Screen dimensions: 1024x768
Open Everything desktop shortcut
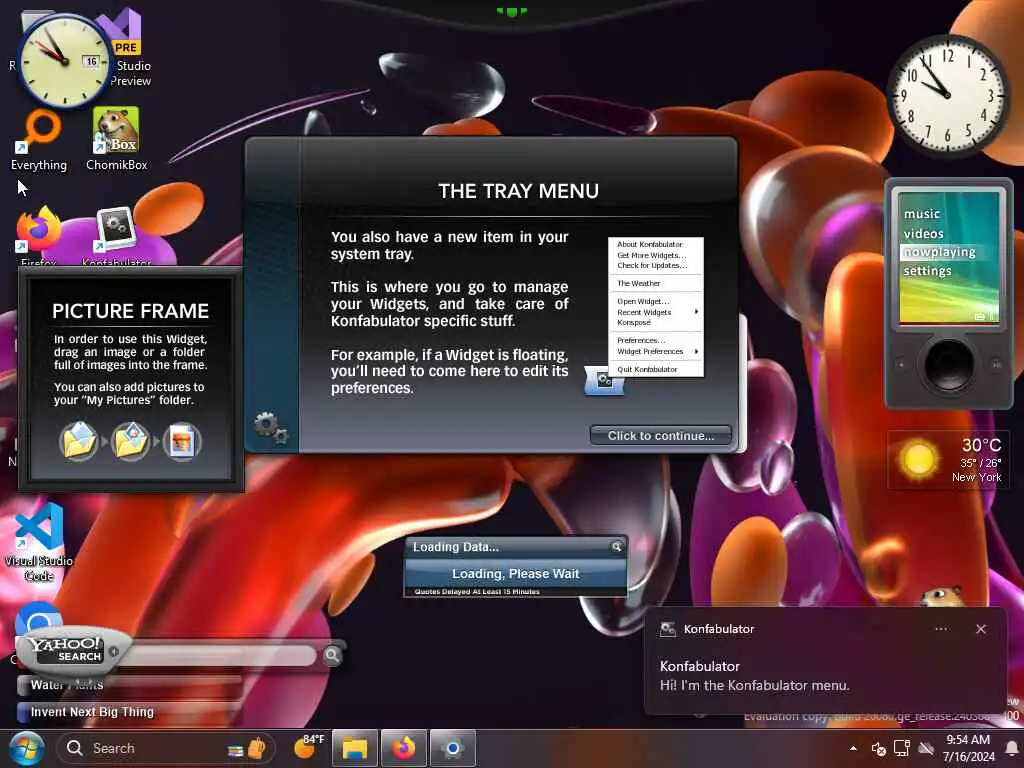point(39,141)
